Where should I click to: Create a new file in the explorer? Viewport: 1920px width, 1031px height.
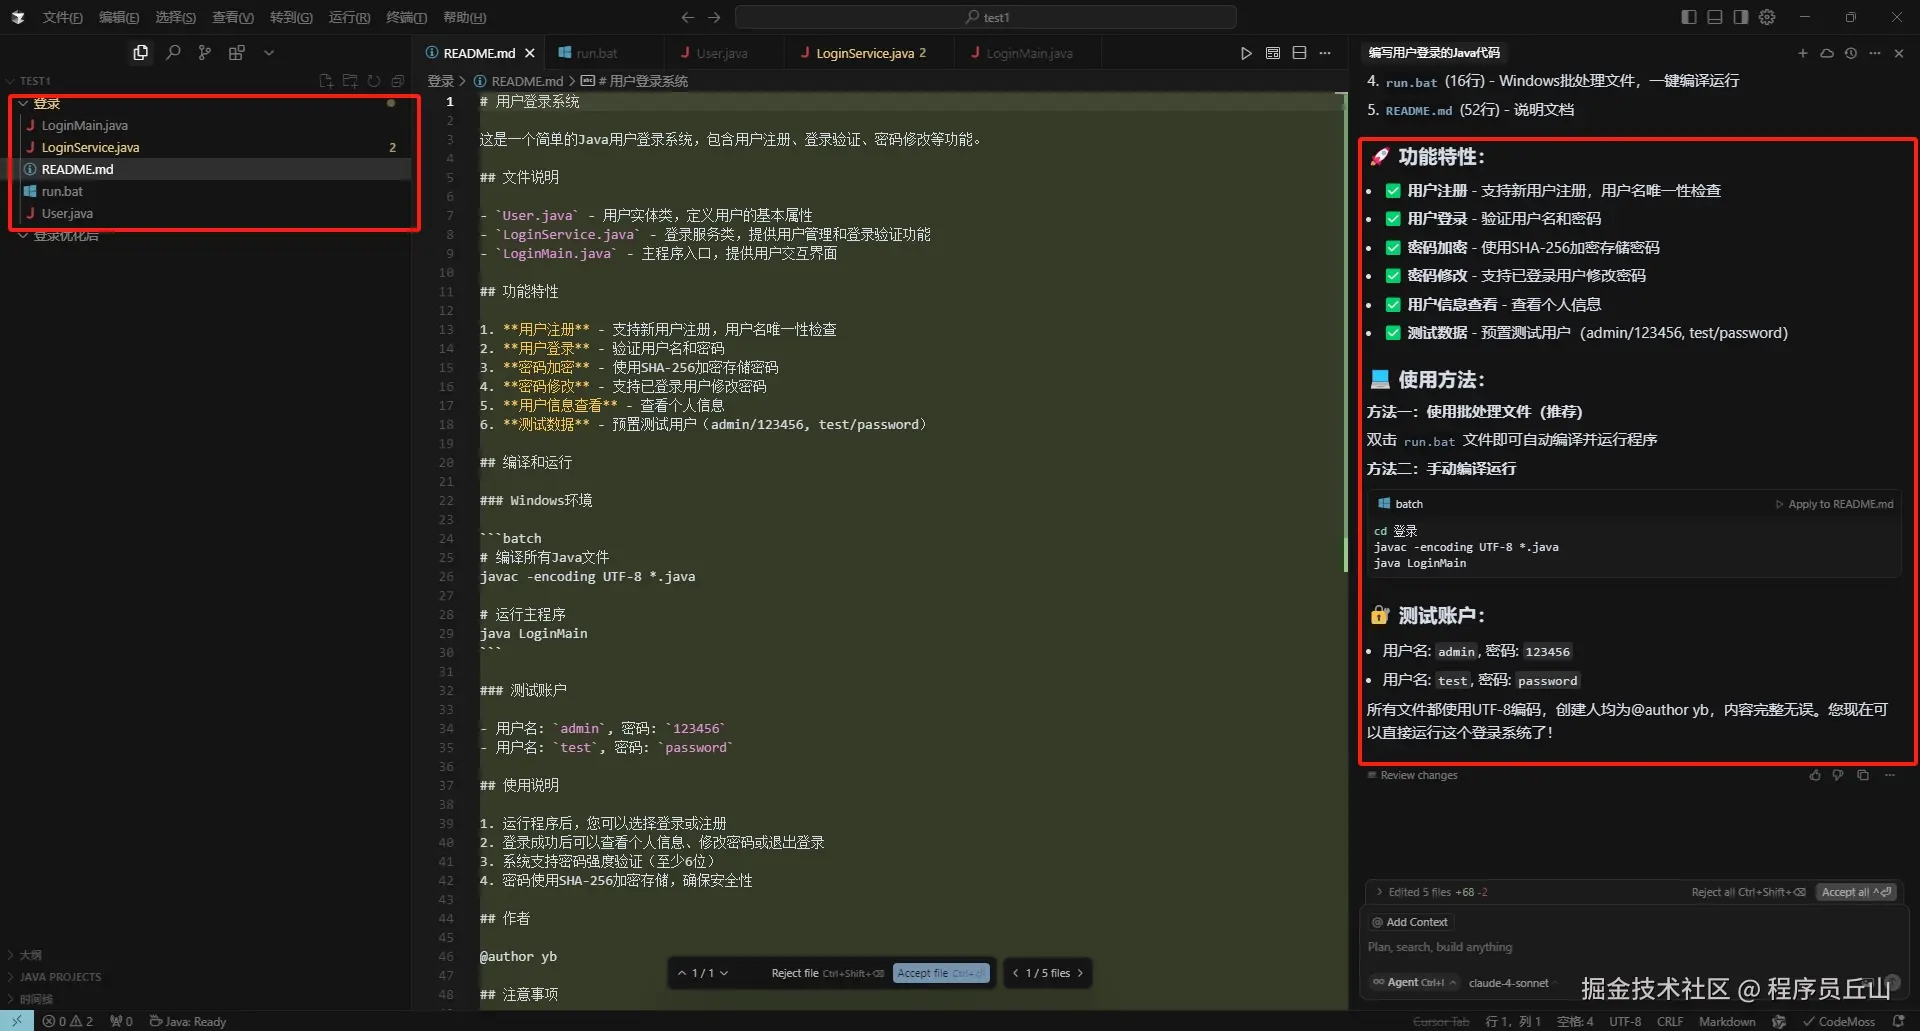[x=324, y=81]
